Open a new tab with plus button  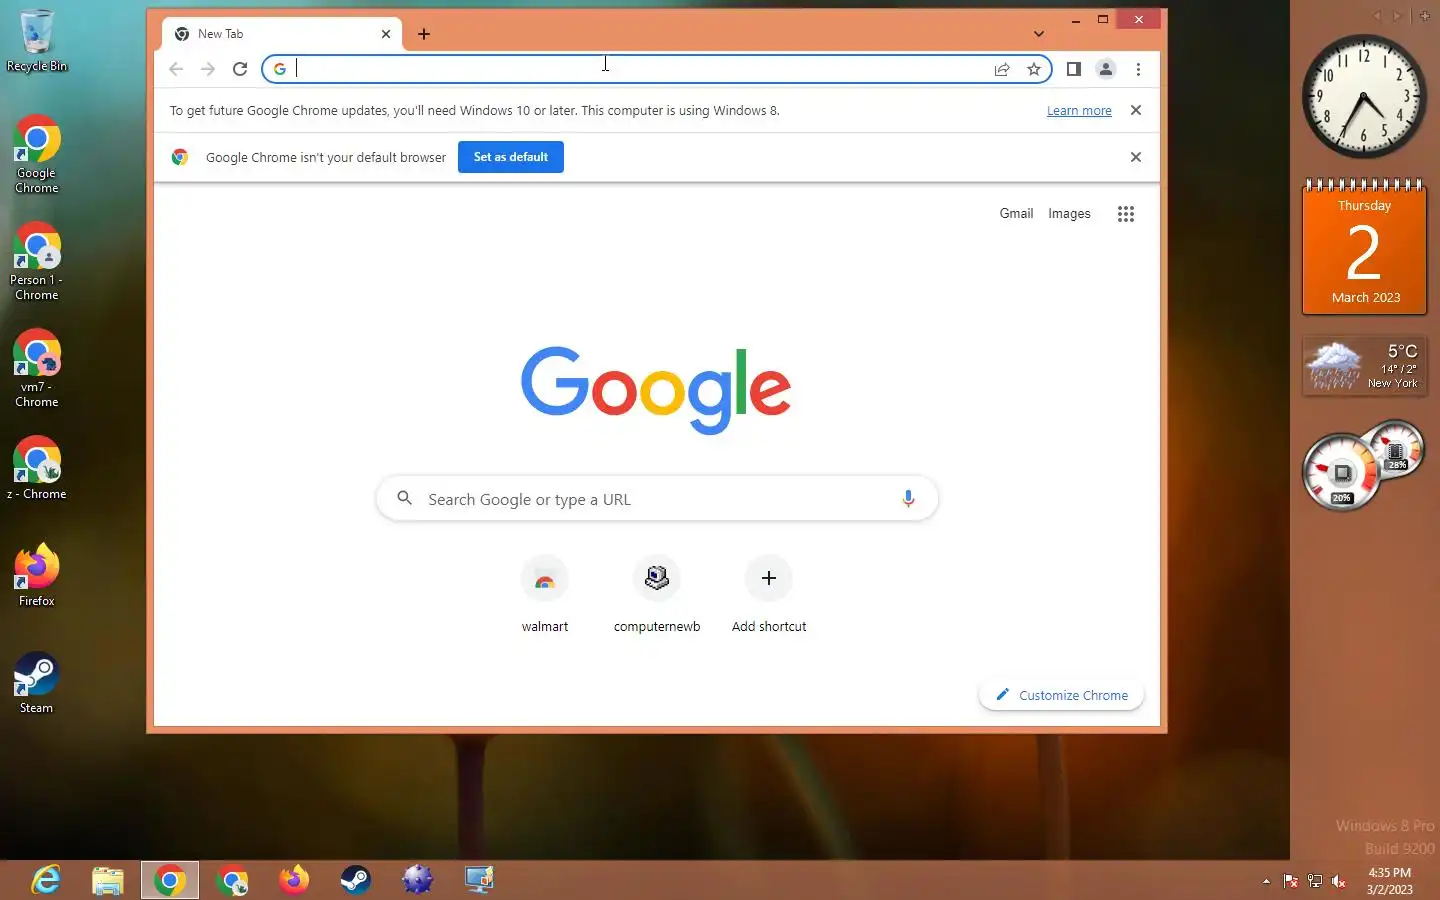click(x=424, y=34)
